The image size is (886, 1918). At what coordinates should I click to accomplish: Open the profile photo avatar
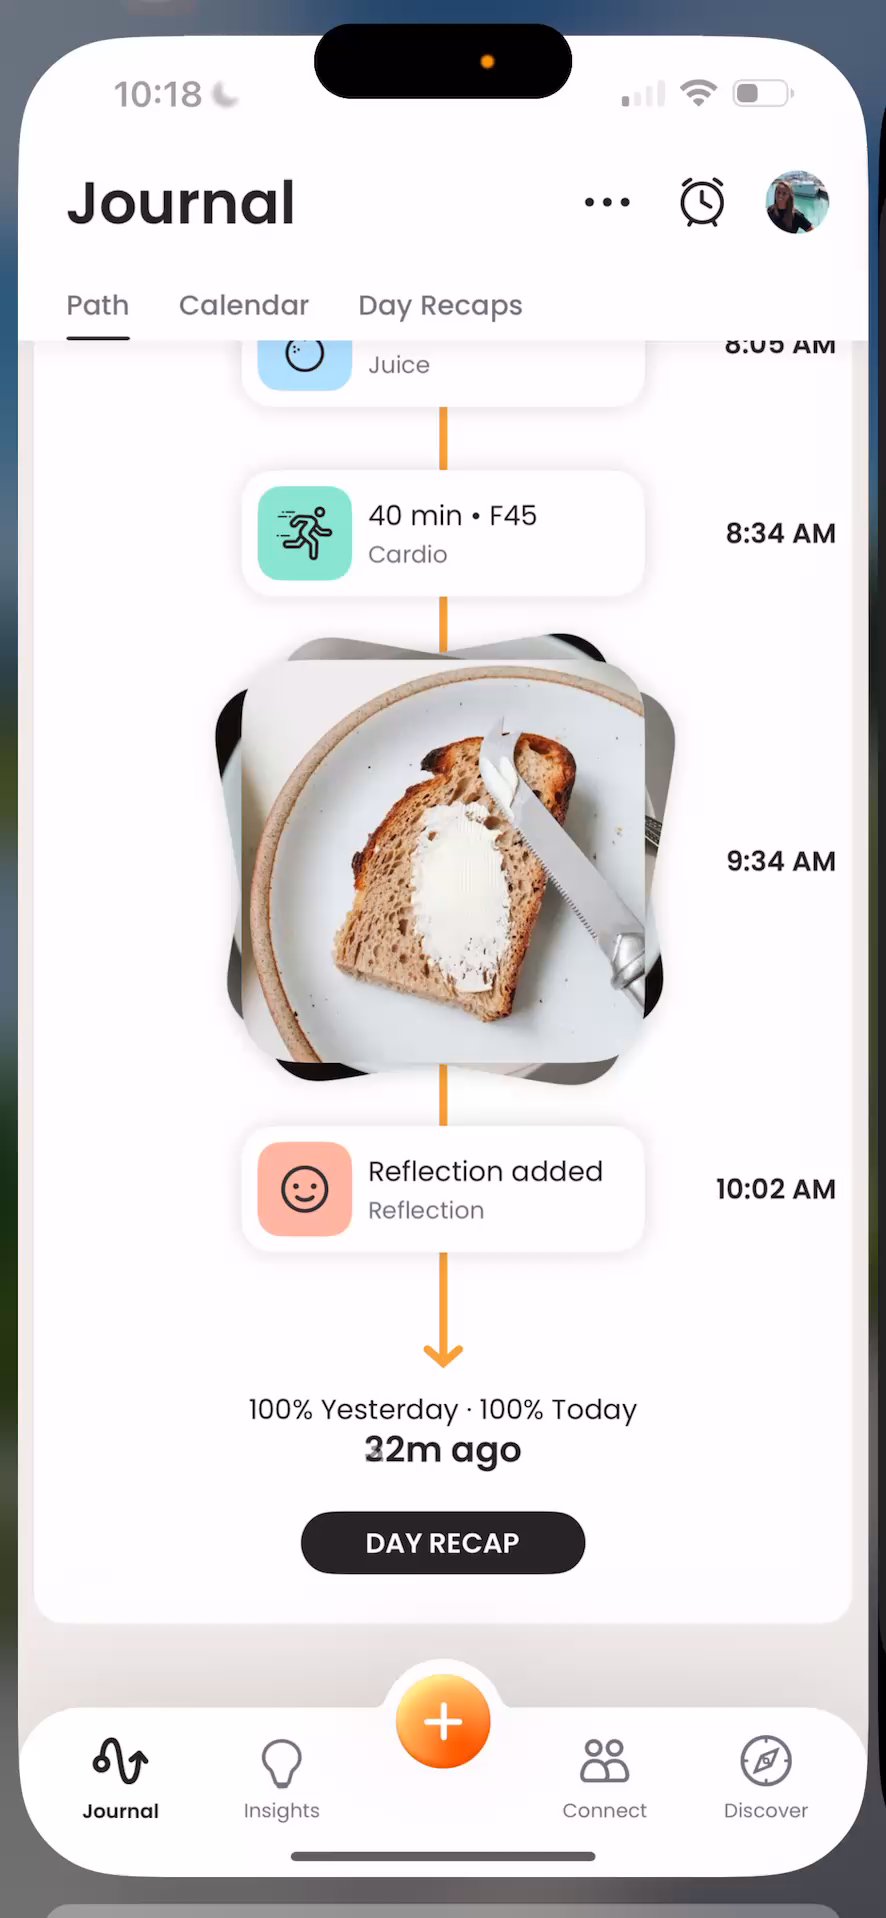point(797,202)
